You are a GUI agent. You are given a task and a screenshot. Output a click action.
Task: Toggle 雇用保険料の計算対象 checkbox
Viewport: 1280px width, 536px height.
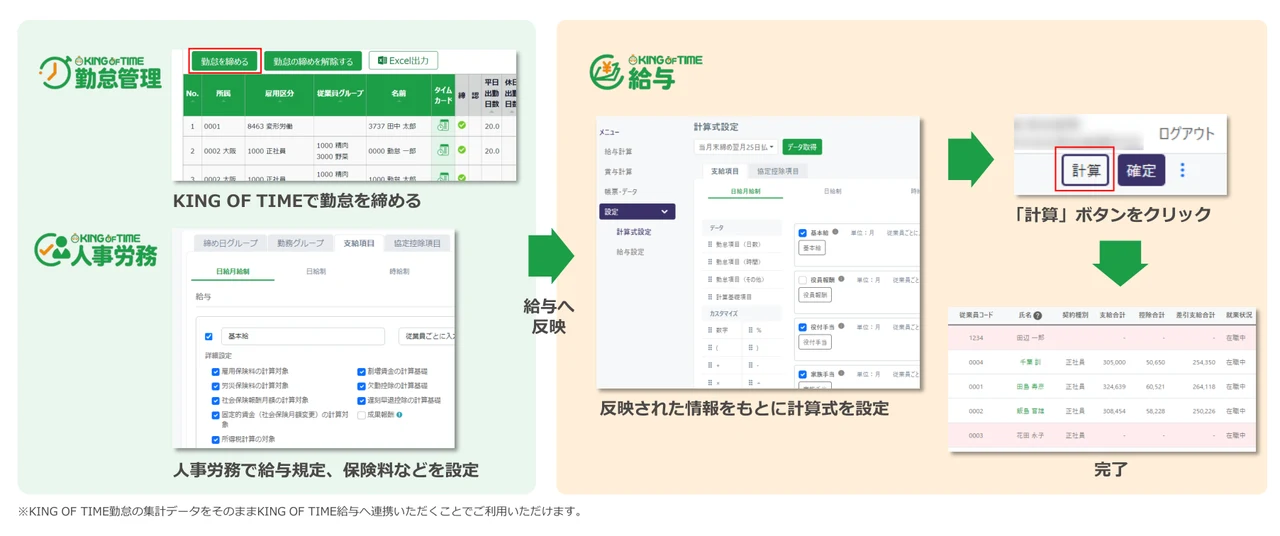click(215, 371)
